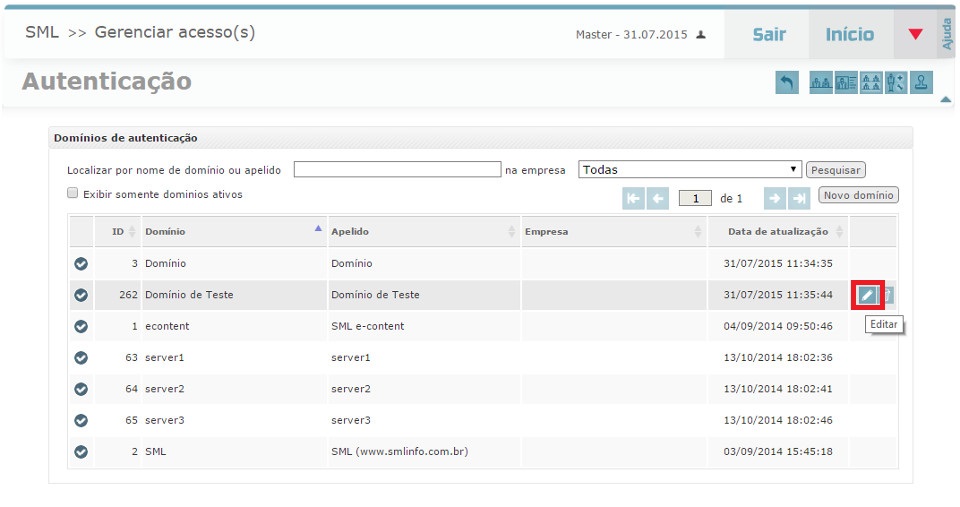The image size is (960, 507).
Task: Open the empresa 'Todas' dropdown
Action: click(x=690, y=170)
